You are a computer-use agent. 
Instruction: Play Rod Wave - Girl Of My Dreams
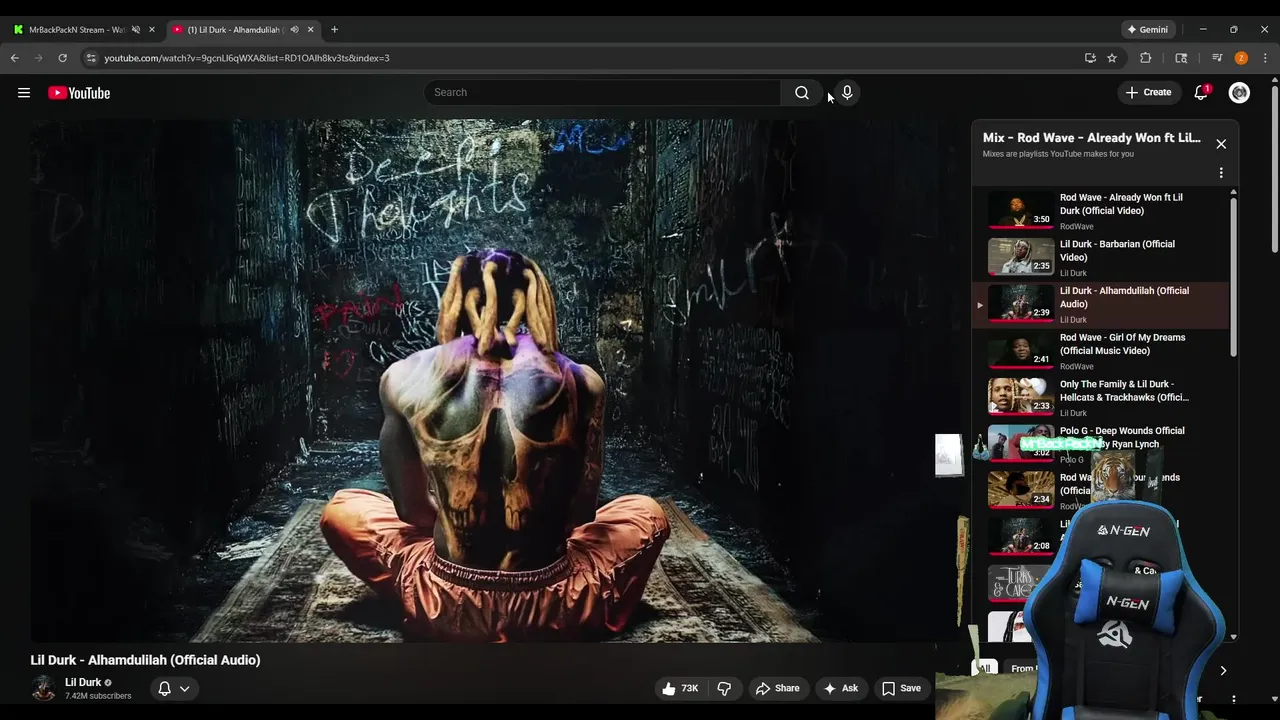(1101, 351)
